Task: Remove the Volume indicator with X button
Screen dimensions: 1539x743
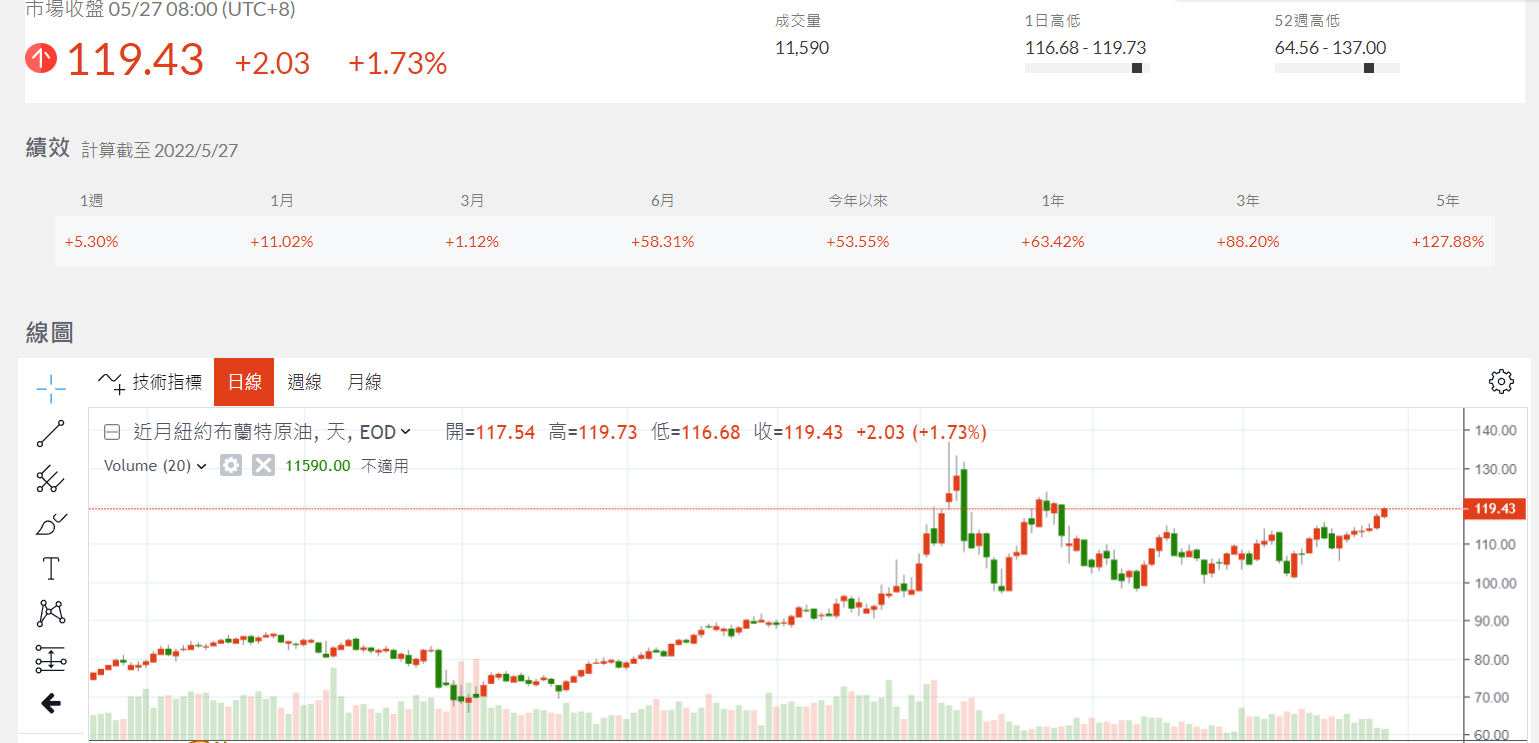Action: [x=263, y=465]
